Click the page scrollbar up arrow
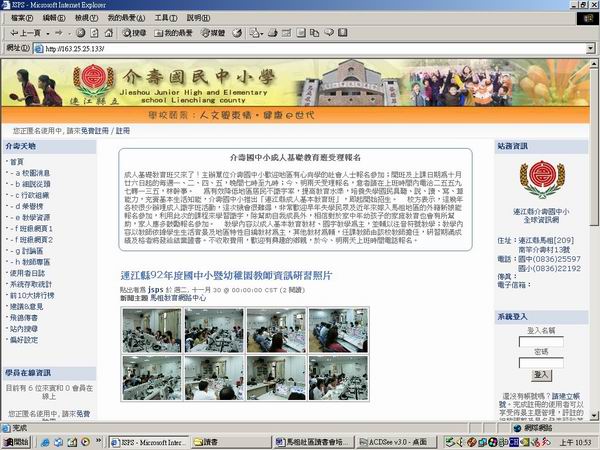Screen dimensions: 600x450 tap(594, 64)
